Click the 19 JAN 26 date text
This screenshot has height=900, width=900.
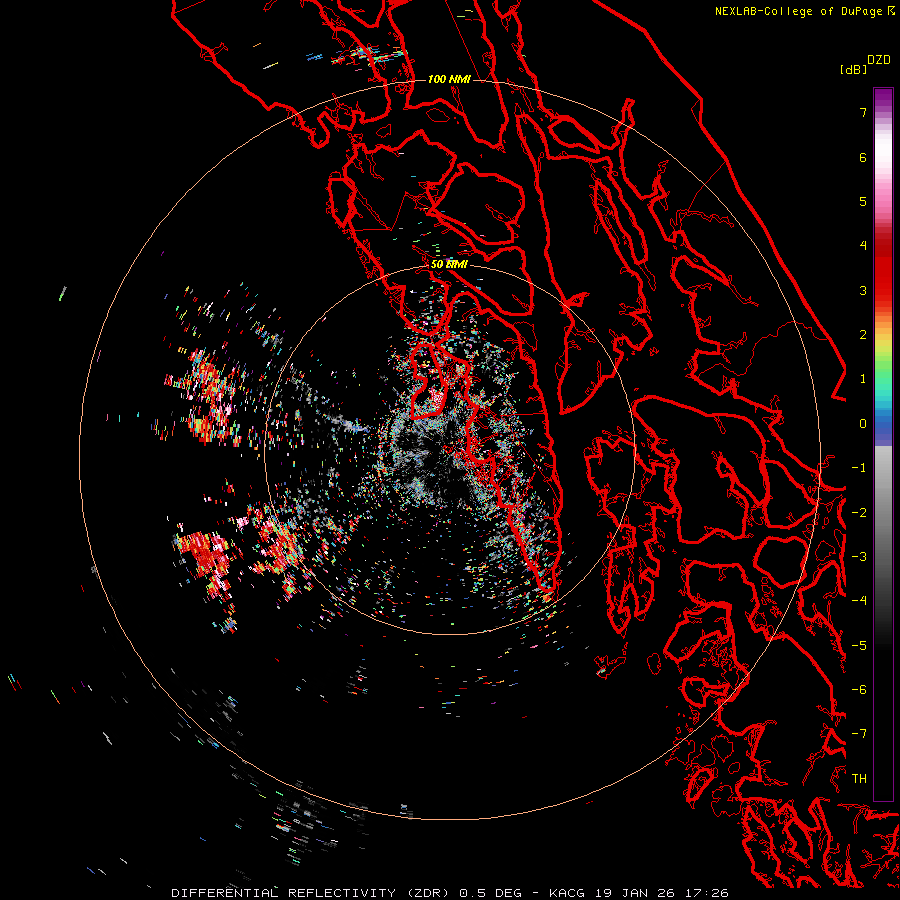pyautogui.click(x=634, y=893)
